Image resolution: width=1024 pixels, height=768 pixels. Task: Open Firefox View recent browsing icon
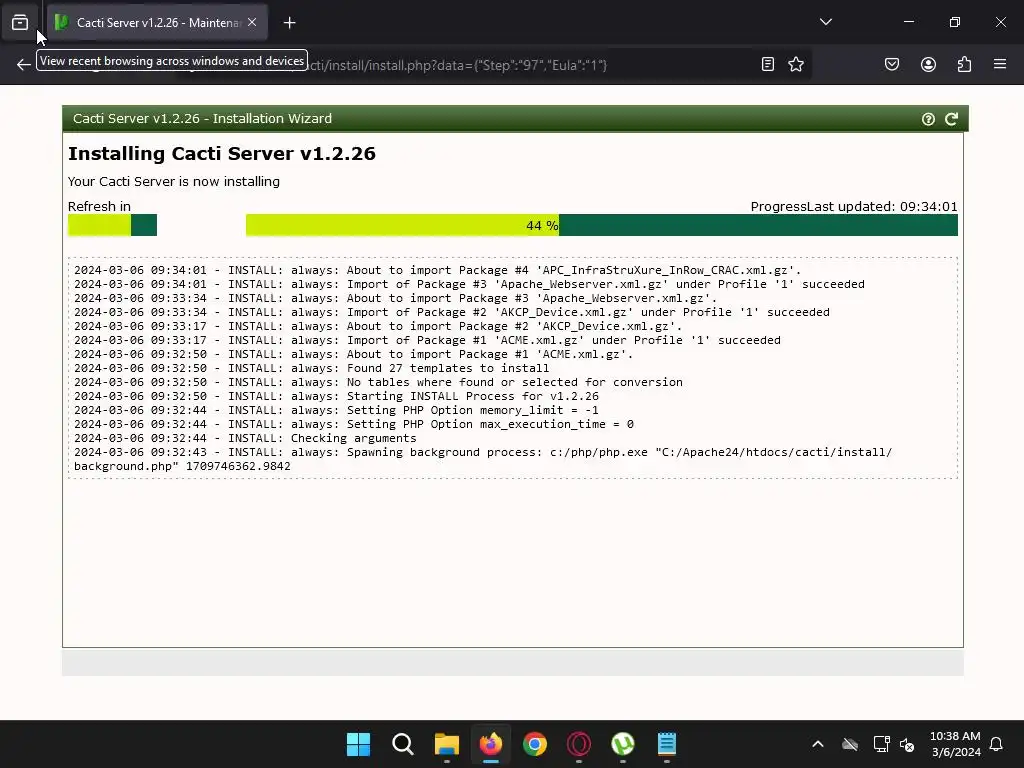tap(20, 22)
